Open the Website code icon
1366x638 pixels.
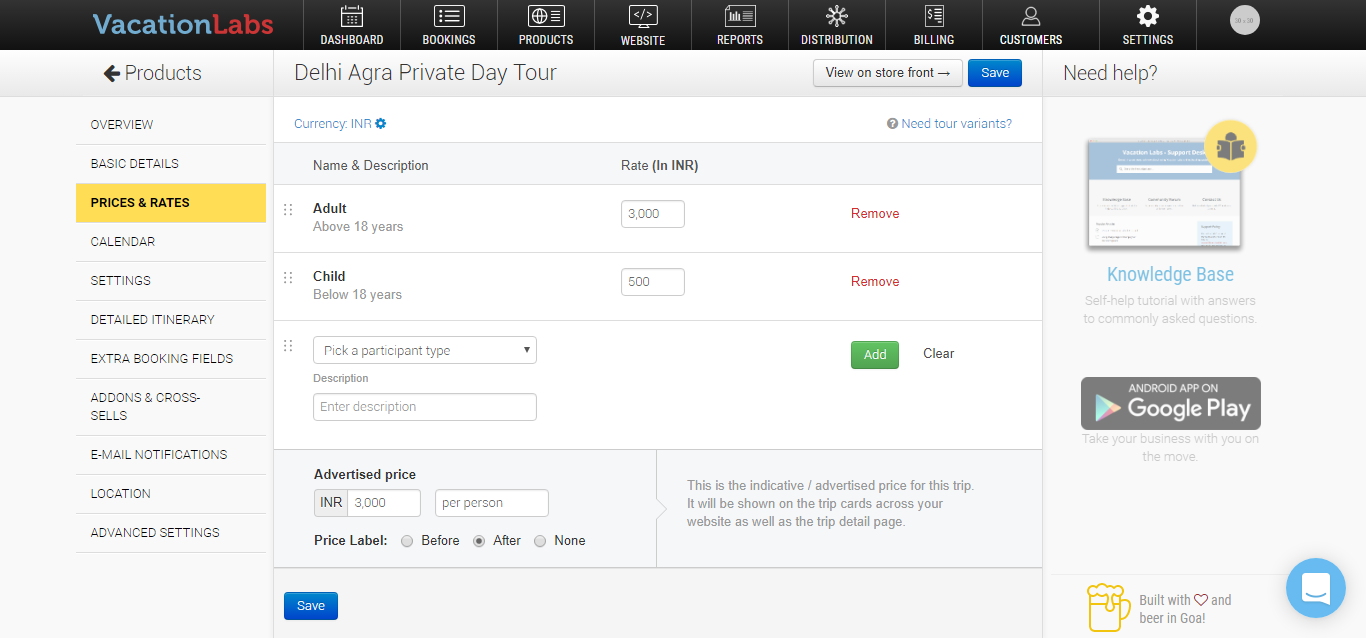coord(642,16)
